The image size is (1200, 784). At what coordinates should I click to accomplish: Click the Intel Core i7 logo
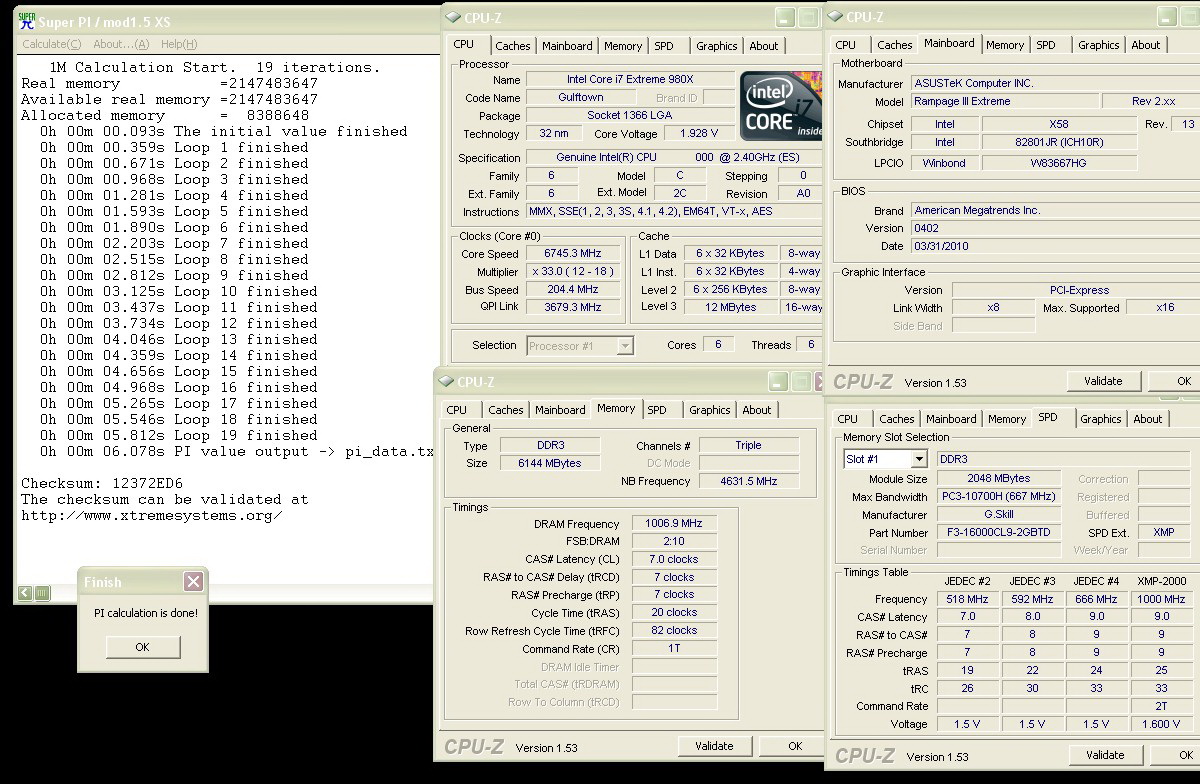pyautogui.click(x=781, y=105)
